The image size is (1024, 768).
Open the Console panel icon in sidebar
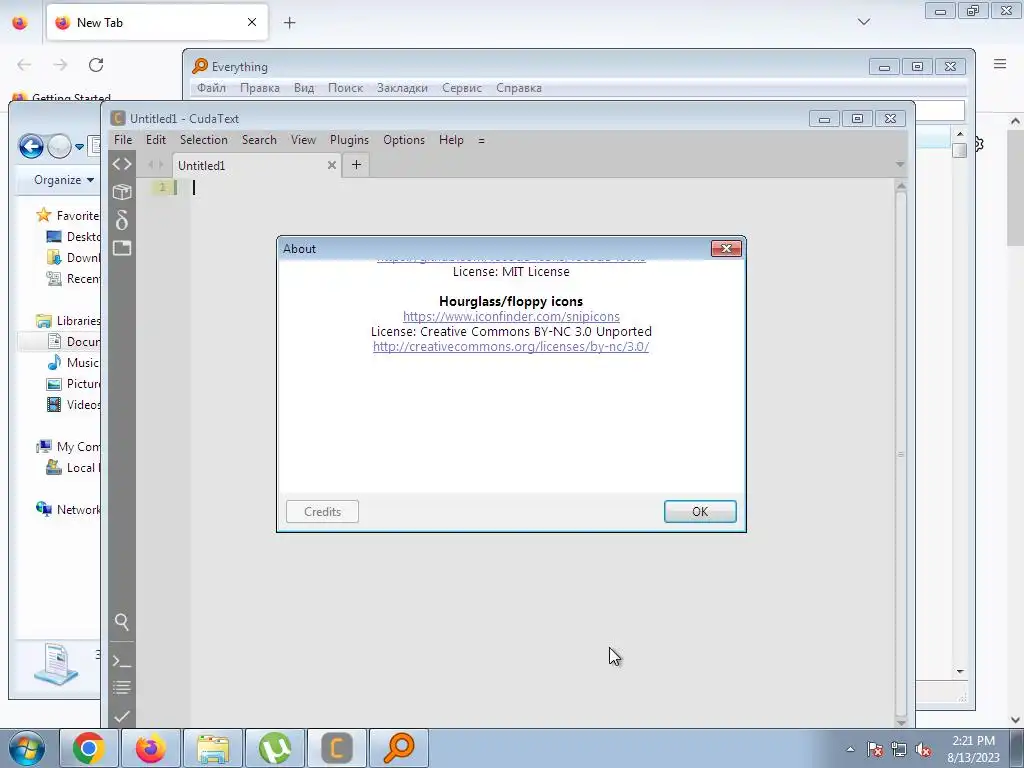[x=122, y=661]
